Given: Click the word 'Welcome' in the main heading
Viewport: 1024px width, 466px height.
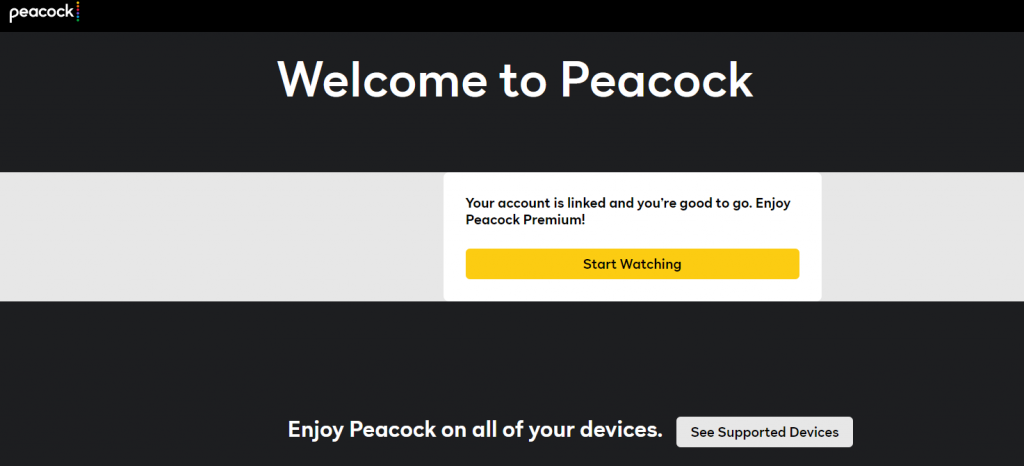Looking at the screenshot, I should point(383,80).
